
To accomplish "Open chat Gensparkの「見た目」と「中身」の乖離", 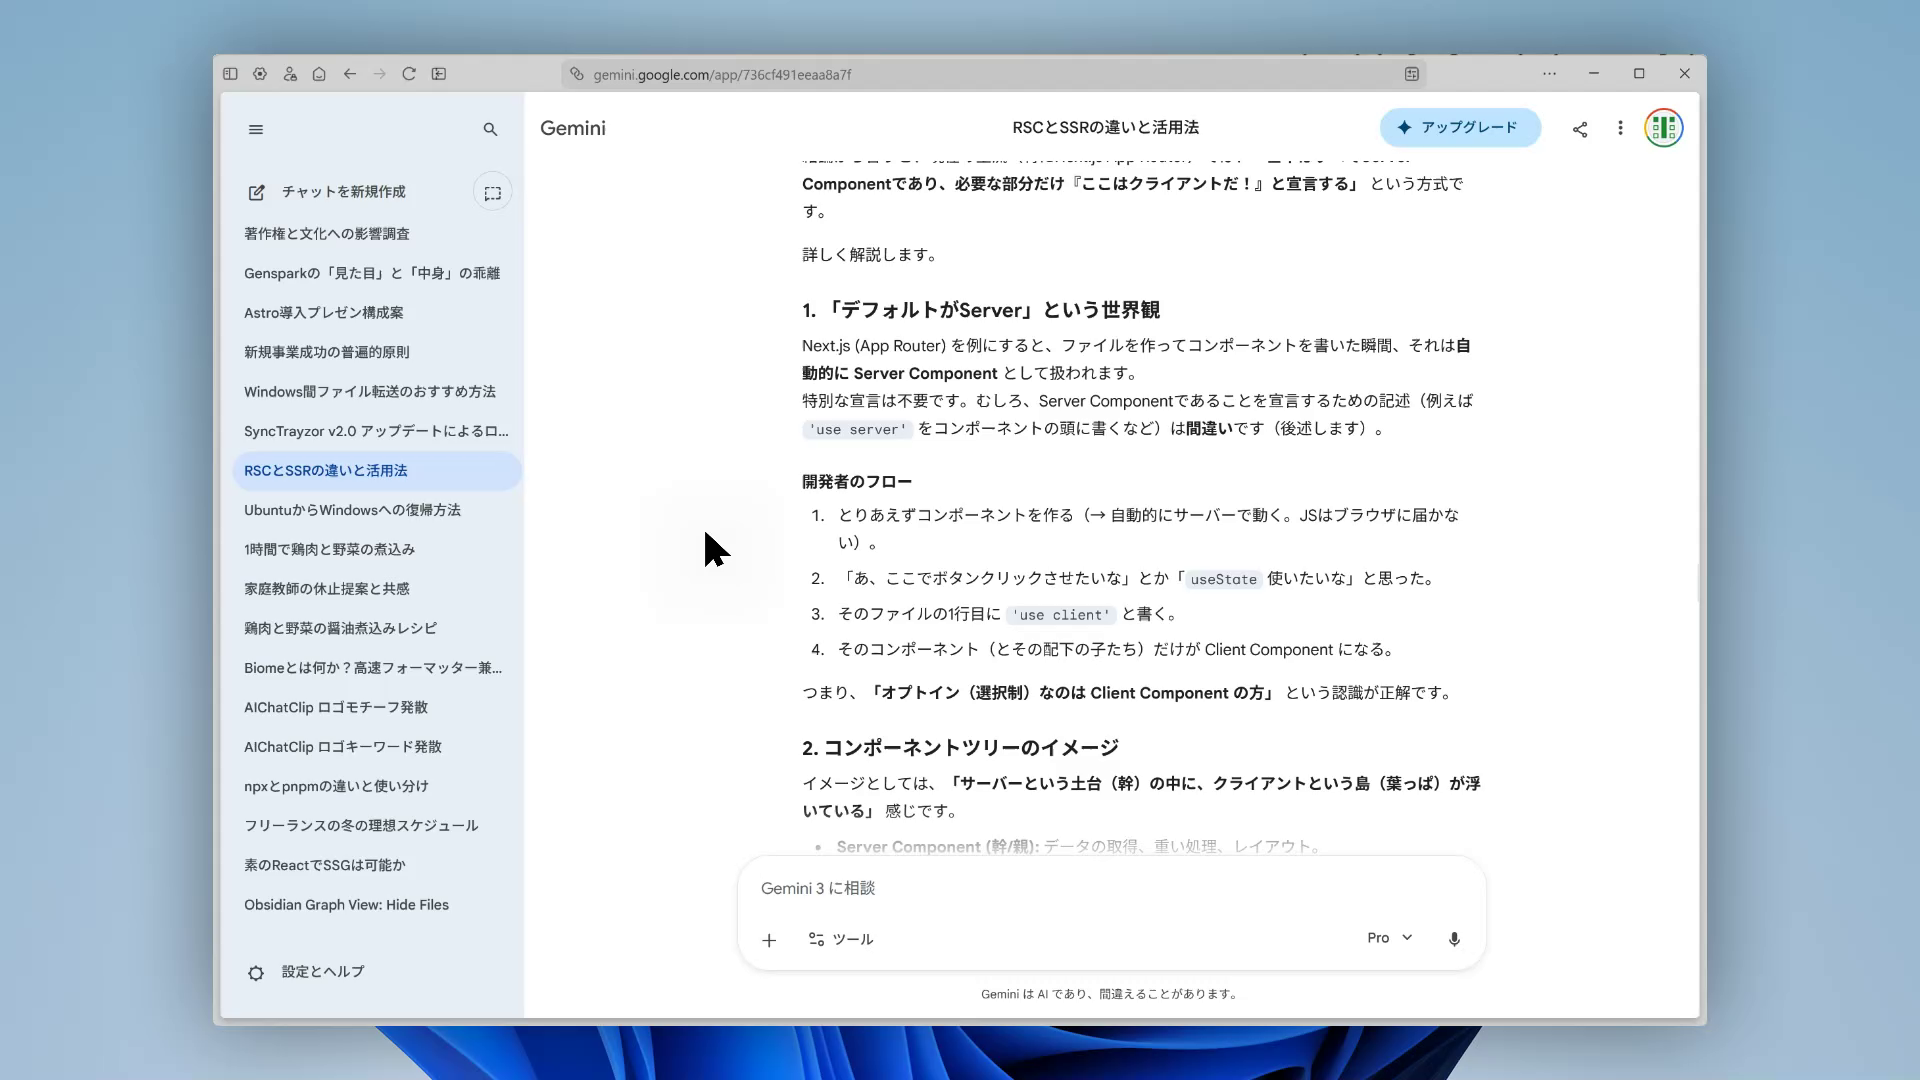I will [x=376, y=273].
